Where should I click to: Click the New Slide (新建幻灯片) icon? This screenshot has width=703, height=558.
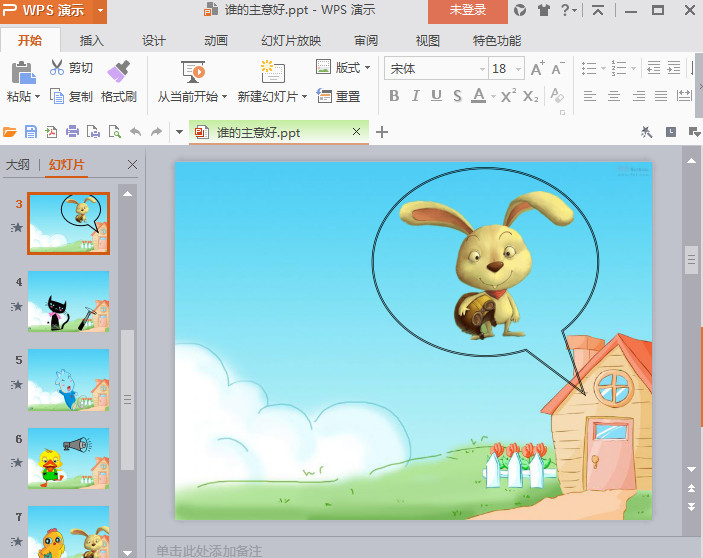tap(272, 72)
